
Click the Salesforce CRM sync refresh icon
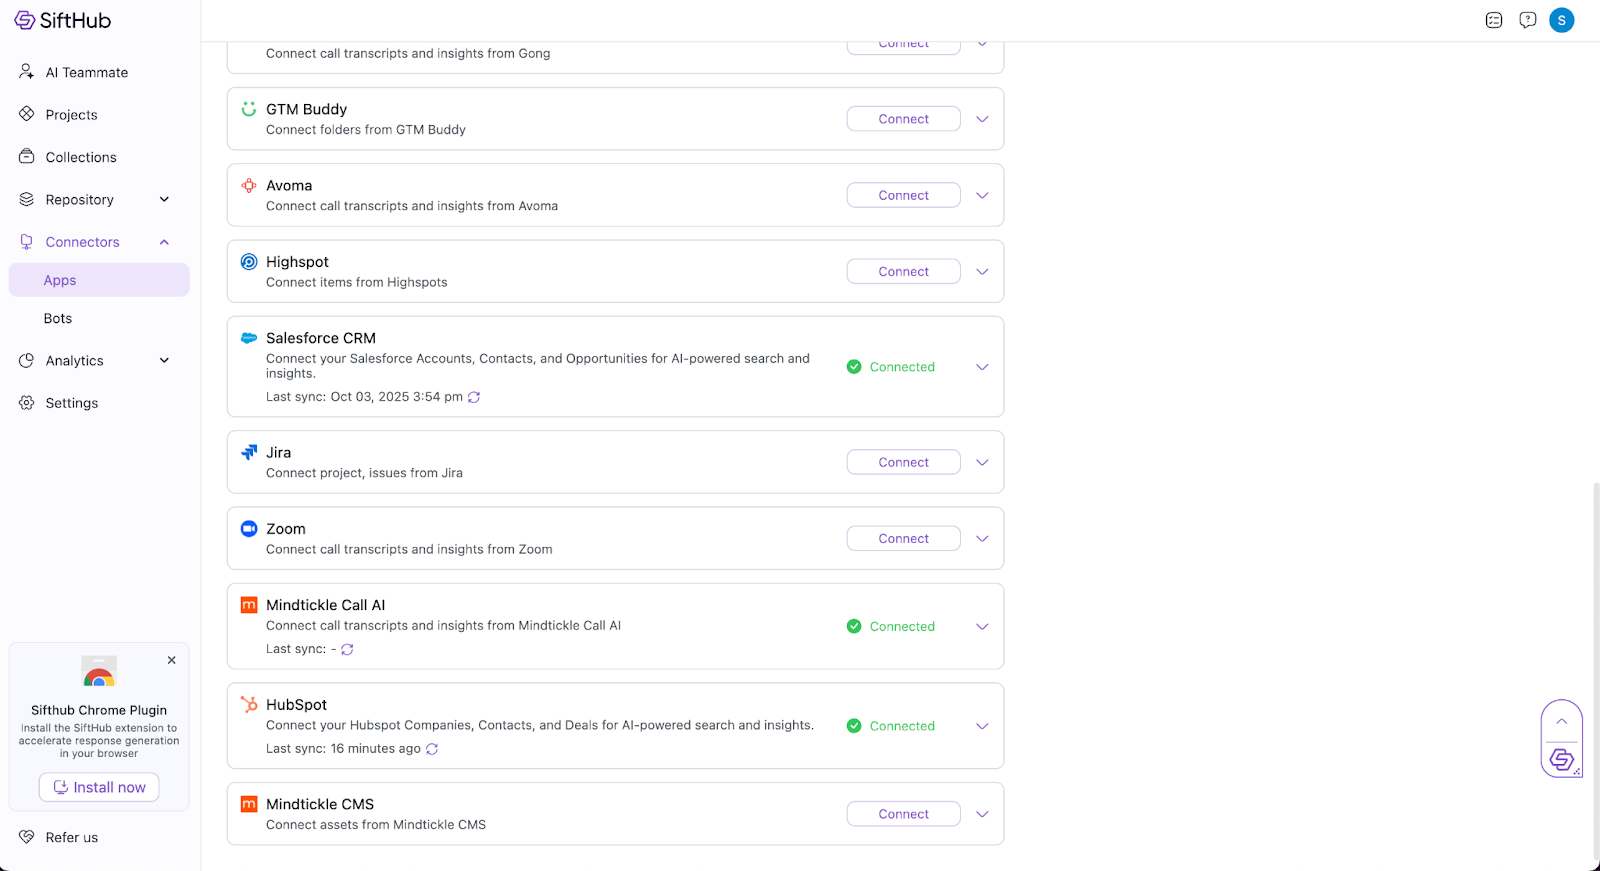coord(474,397)
